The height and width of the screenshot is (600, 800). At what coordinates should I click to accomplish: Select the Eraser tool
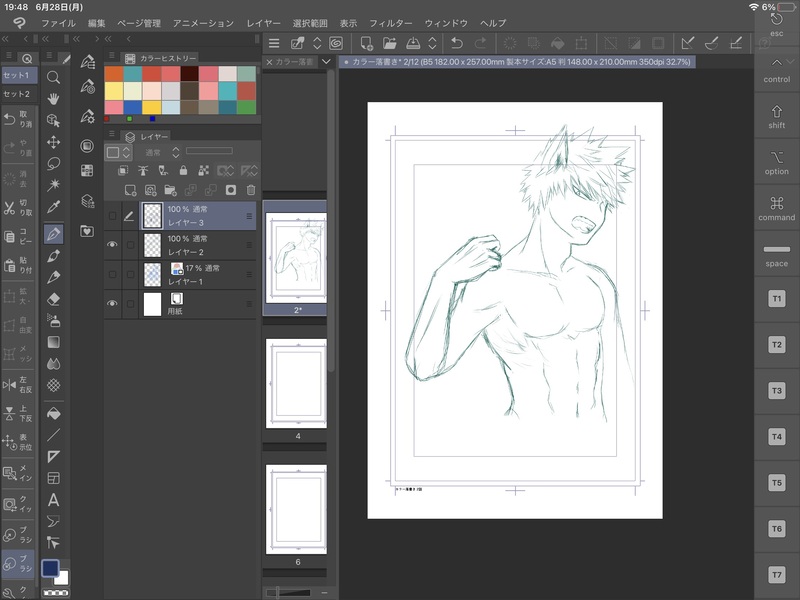point(54,298)
